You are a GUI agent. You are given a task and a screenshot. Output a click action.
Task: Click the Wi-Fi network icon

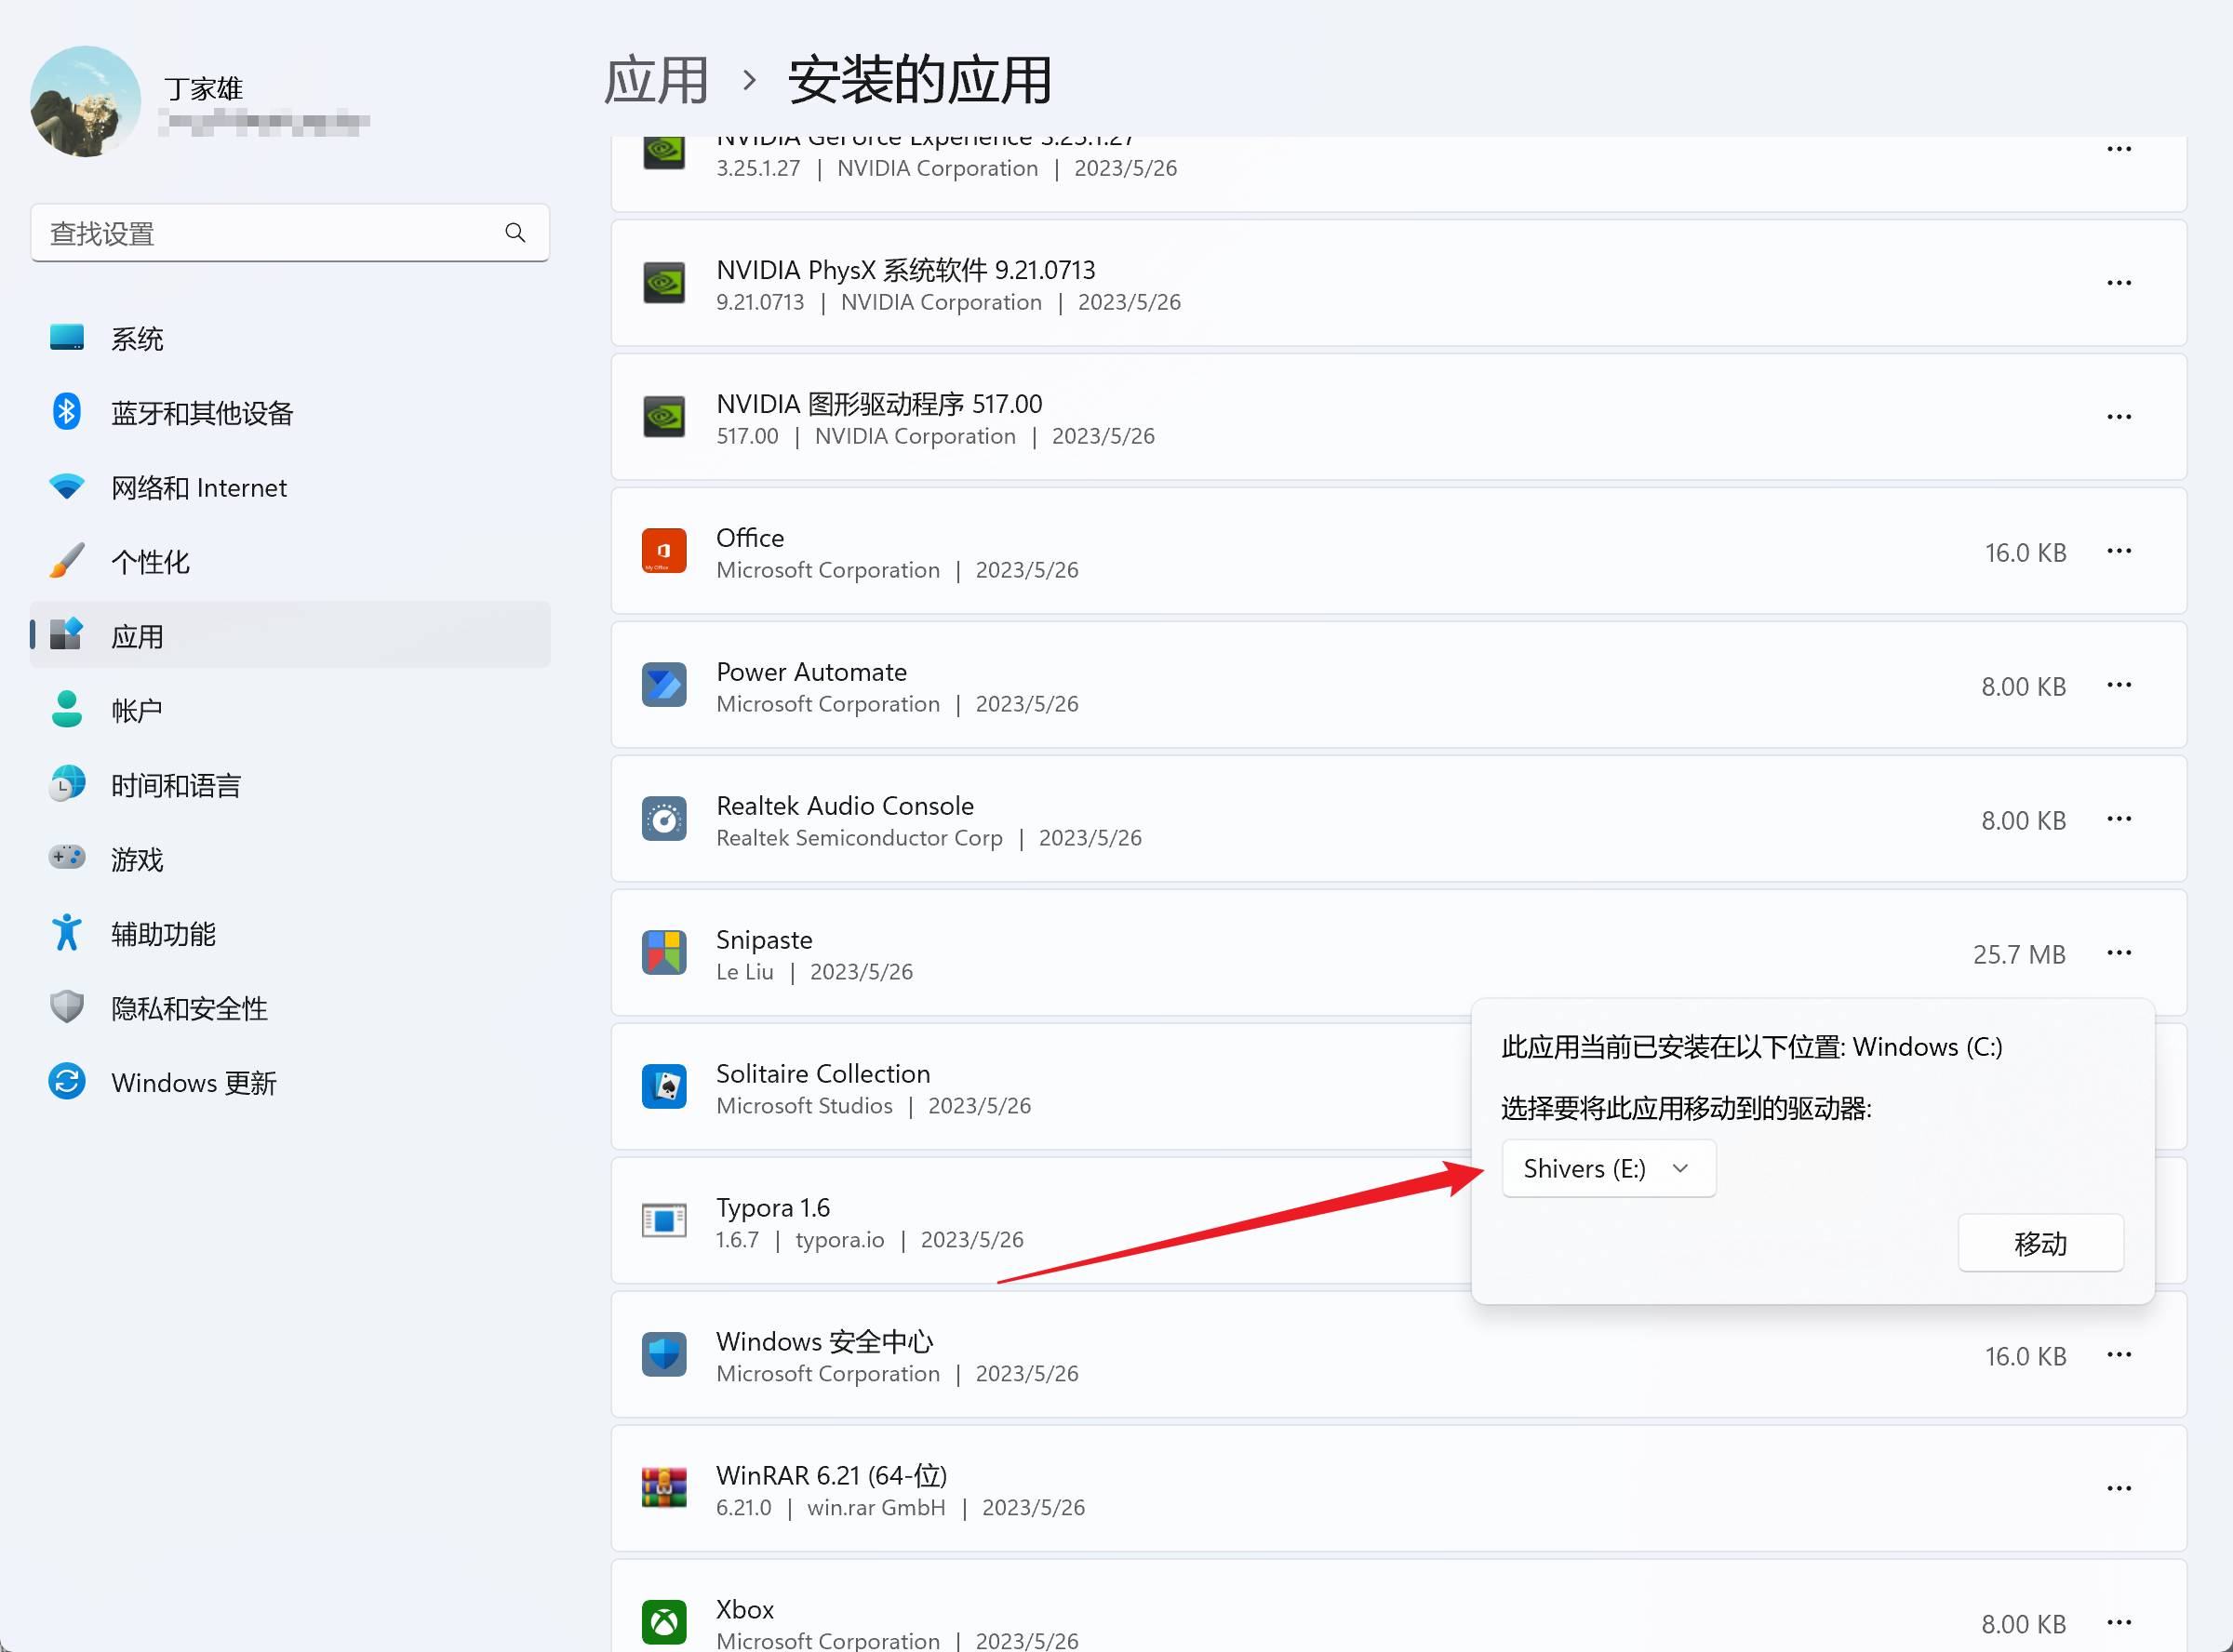67,487
